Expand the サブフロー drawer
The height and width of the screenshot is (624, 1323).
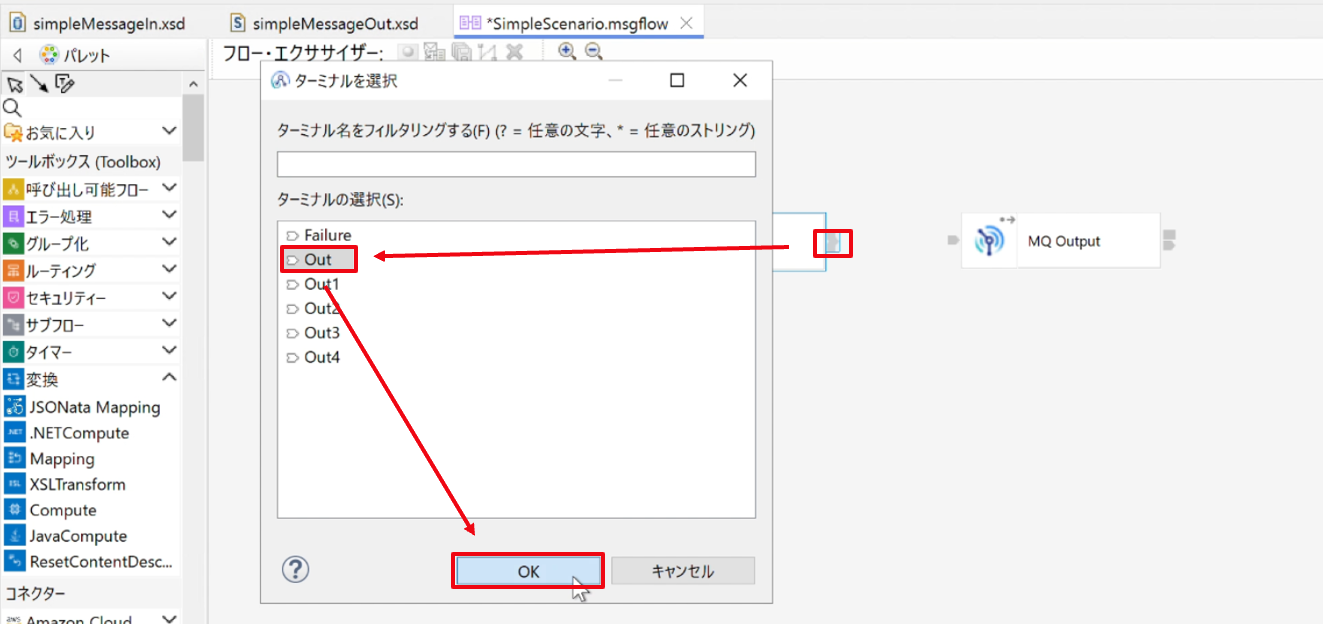pyautogui.click(x=169, y=324)
